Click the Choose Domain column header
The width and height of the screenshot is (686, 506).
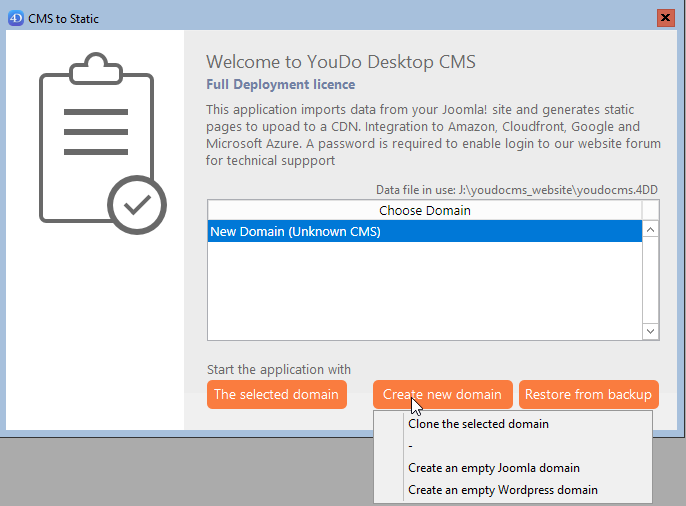424,210
